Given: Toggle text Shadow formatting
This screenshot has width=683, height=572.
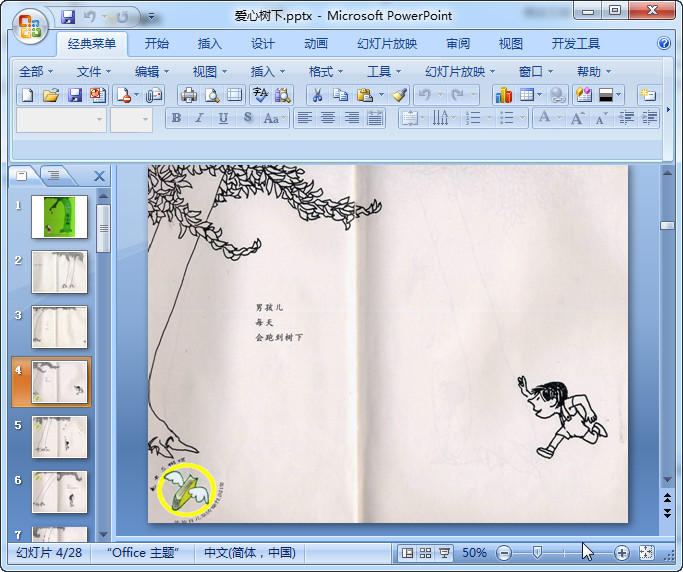Looking at the screenshot, I should [247, 118].
